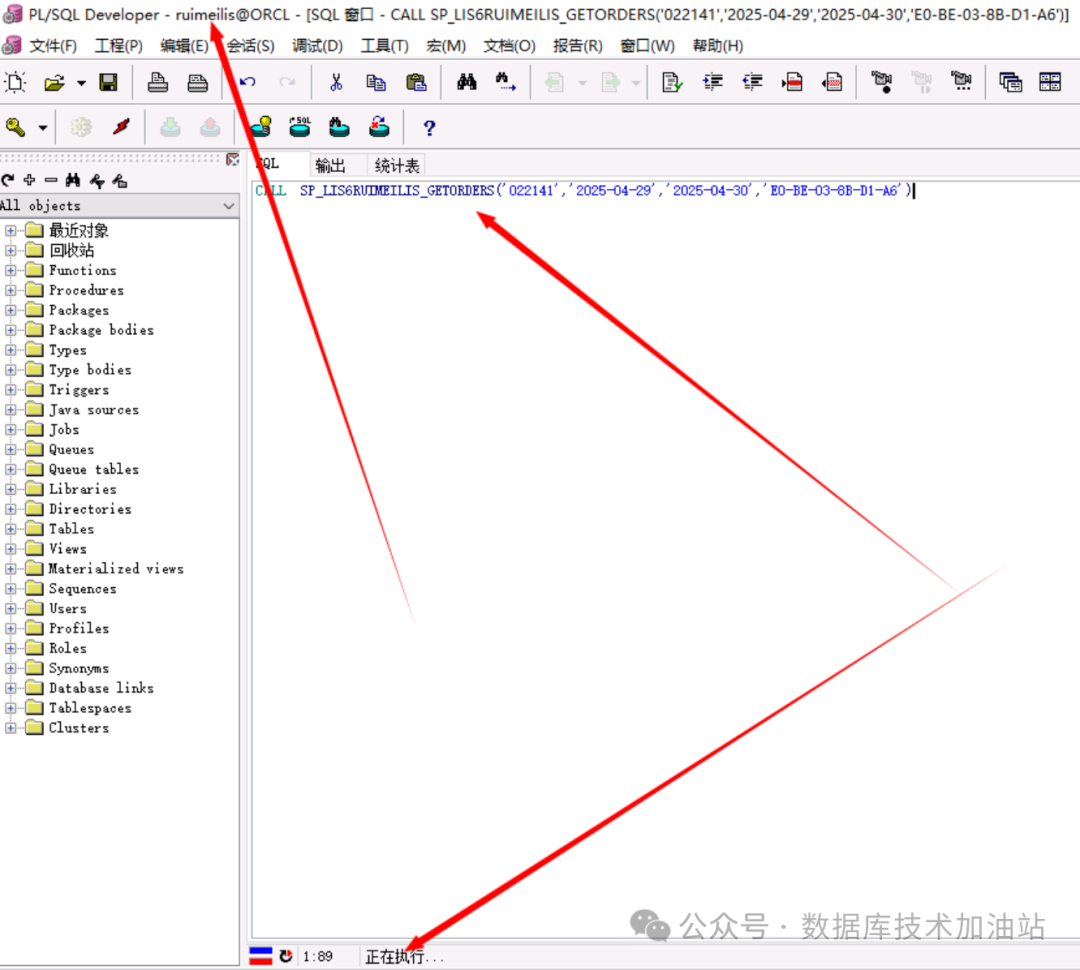Click the 正在执行... status text

click(404, 957)
